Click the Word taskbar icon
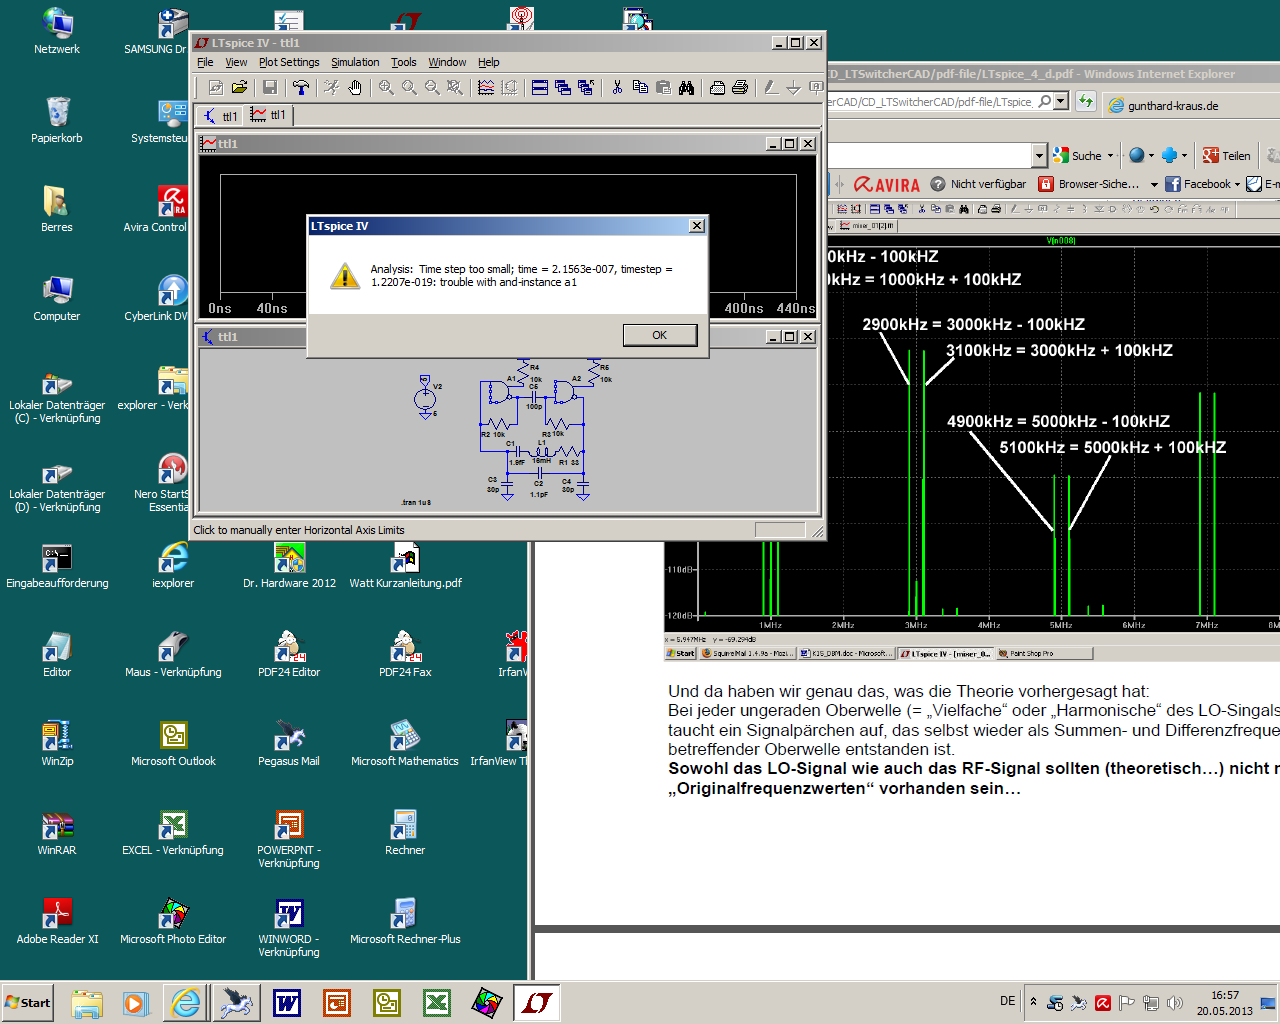Image resolution: width=1280 pixels, height=1024 pixels. click(x=287, y=1003)
